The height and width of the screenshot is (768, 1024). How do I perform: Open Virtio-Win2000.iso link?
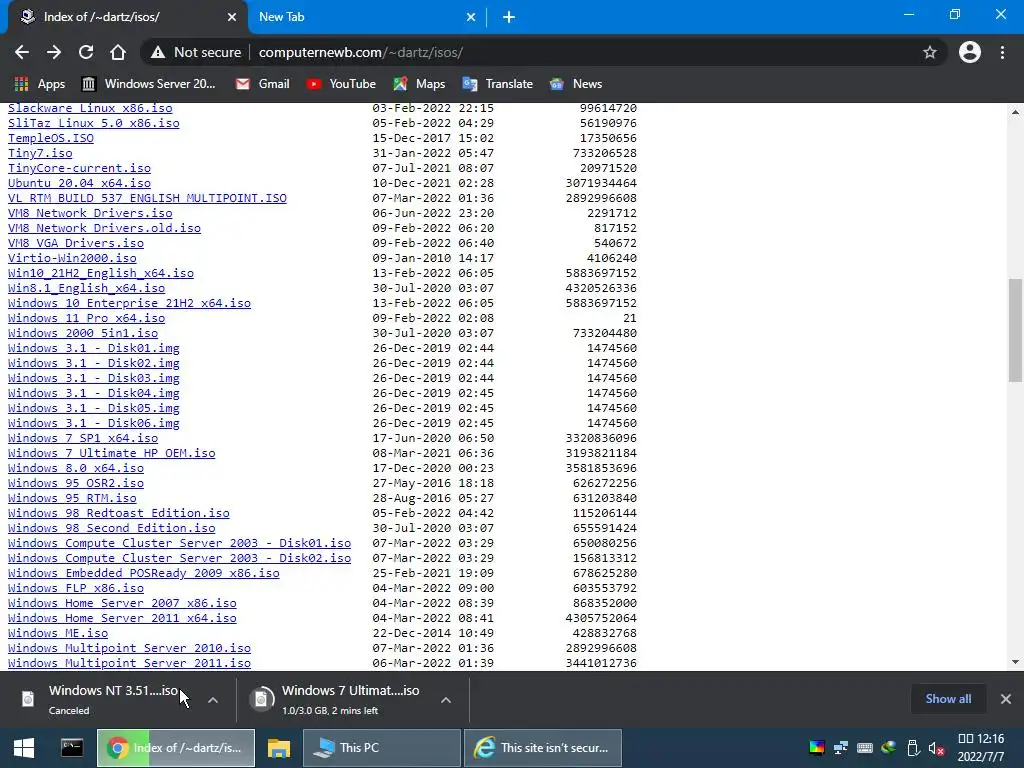72,258
